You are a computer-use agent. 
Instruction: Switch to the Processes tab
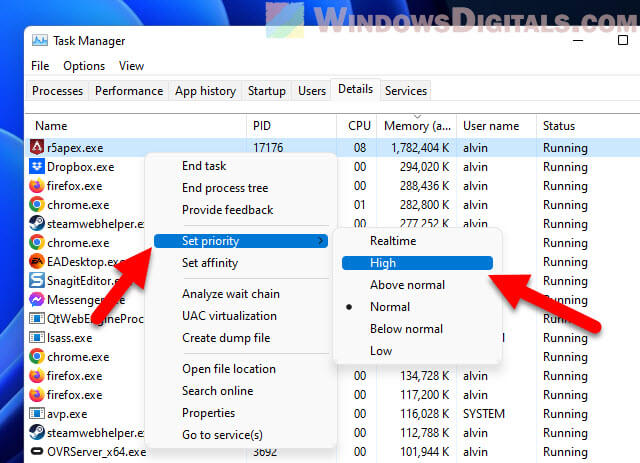(x=57, y=91)
